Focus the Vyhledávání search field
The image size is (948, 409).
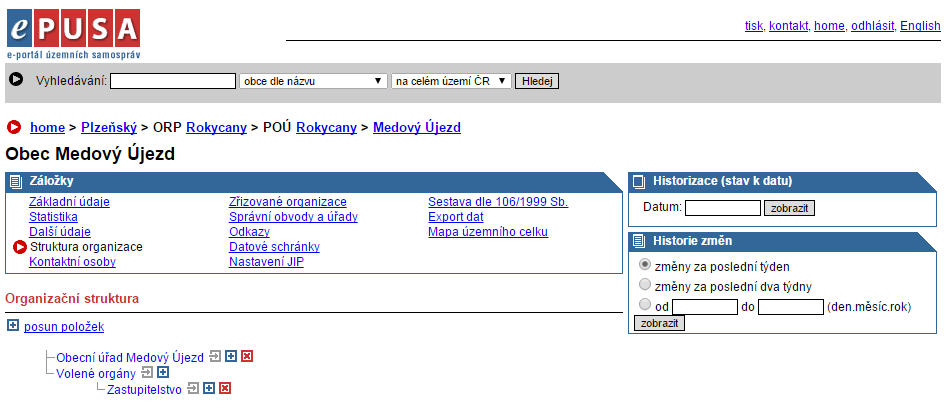coord(173,81)
